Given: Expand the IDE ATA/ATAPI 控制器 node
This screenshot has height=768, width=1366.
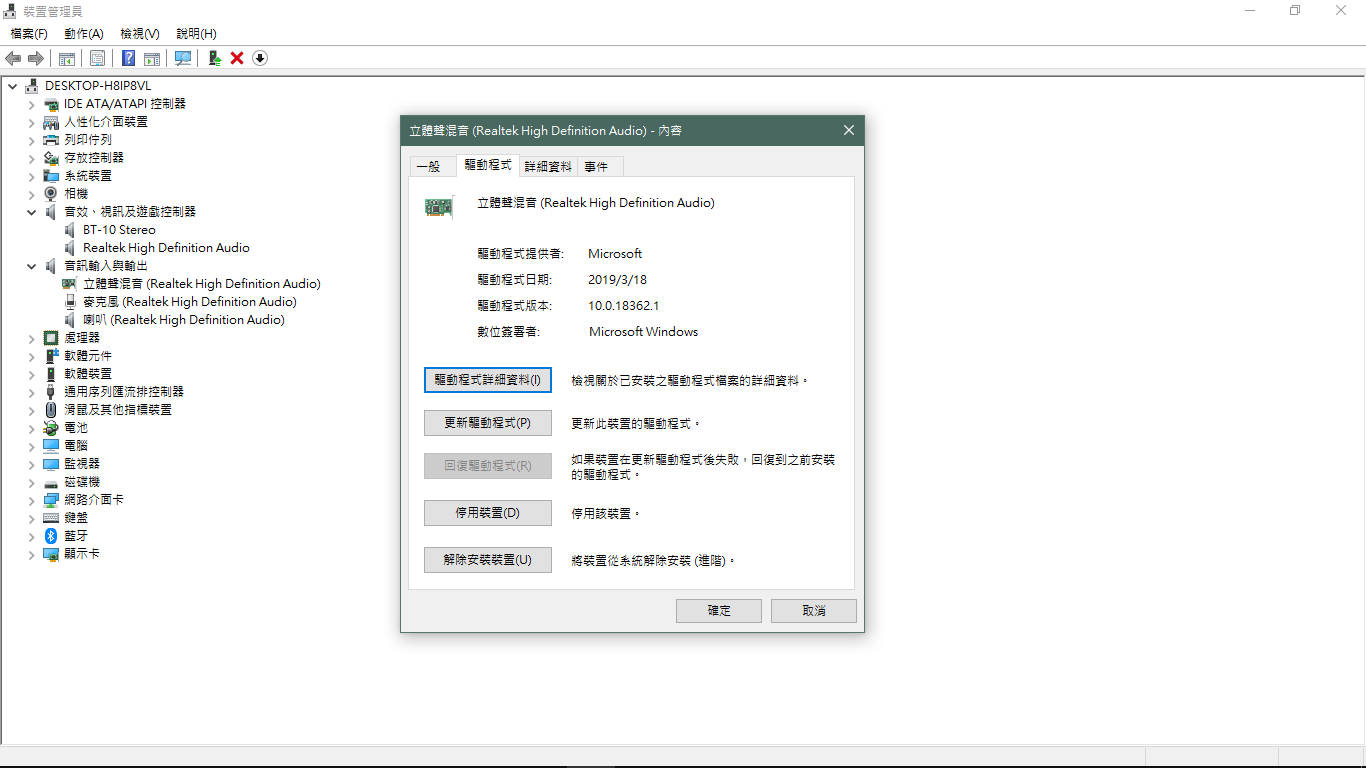Looking at the screenshot, I should 32,104.
